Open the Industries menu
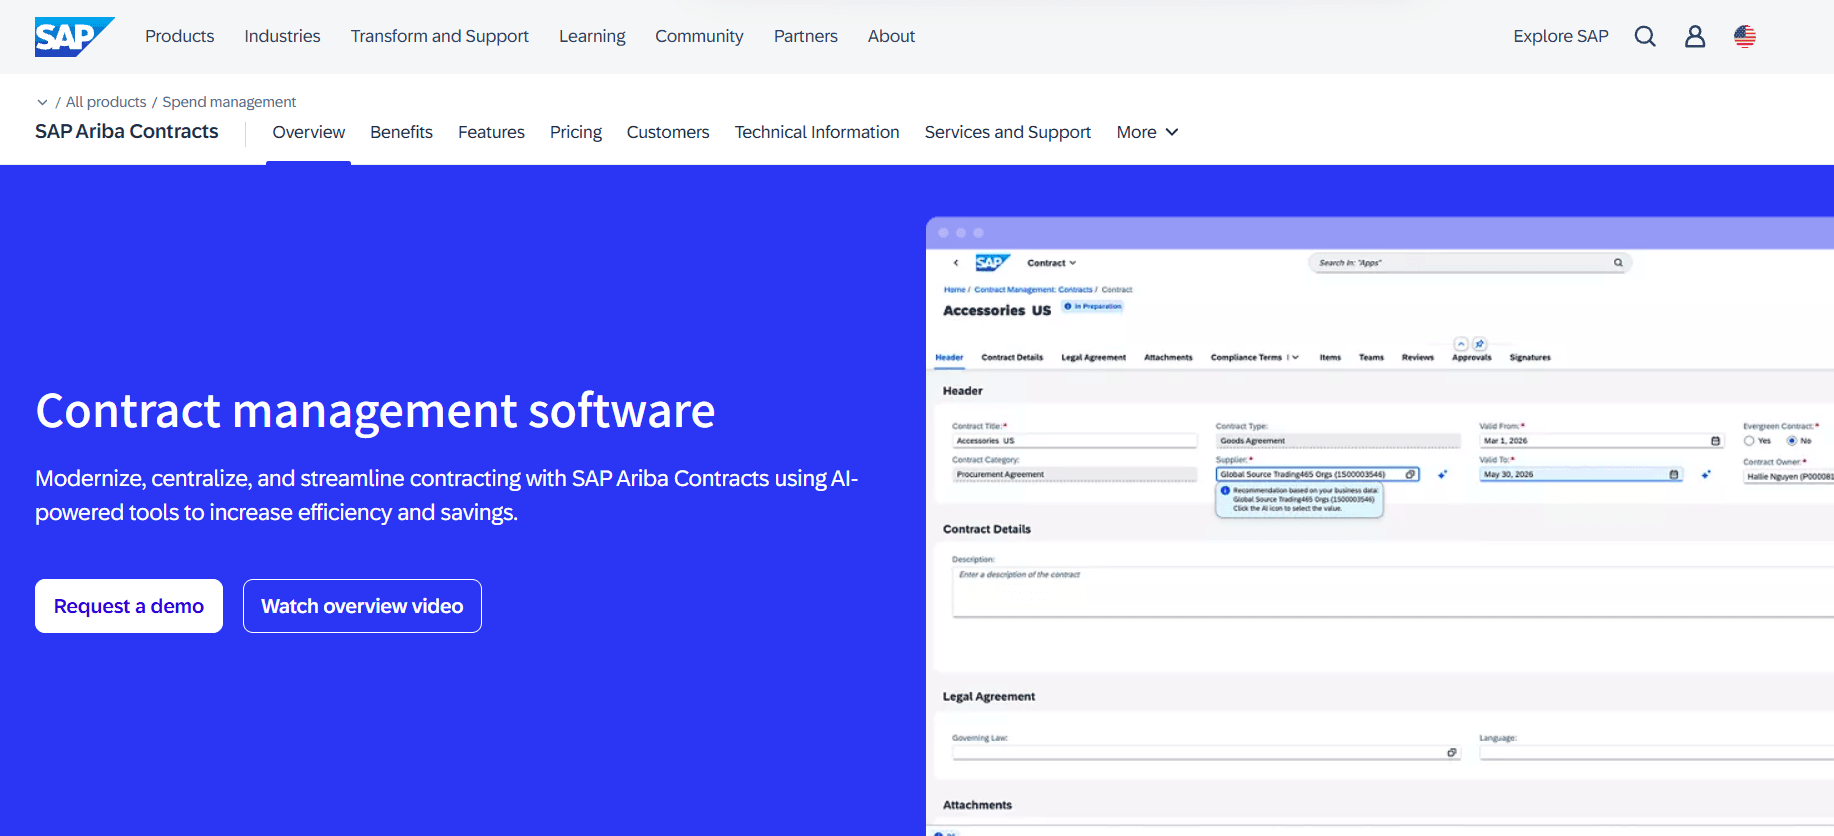1834x836 pixels. (x=283, y=37)
